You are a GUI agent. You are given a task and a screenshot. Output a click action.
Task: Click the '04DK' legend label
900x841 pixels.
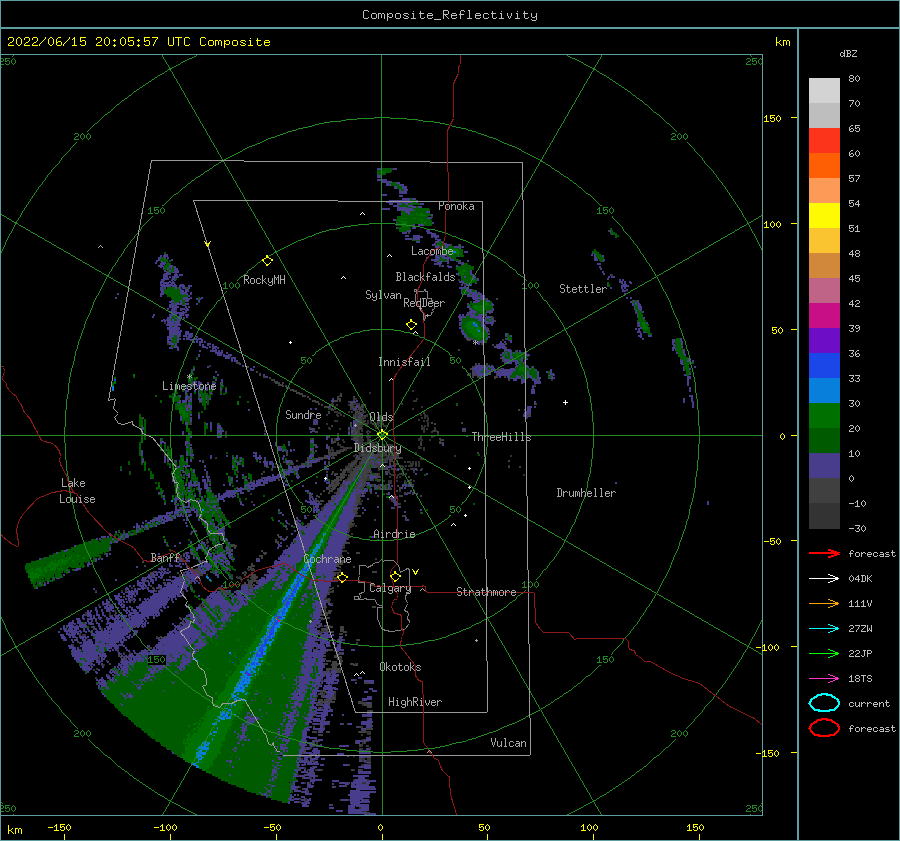pyautogui.click(x=860, y=578)
